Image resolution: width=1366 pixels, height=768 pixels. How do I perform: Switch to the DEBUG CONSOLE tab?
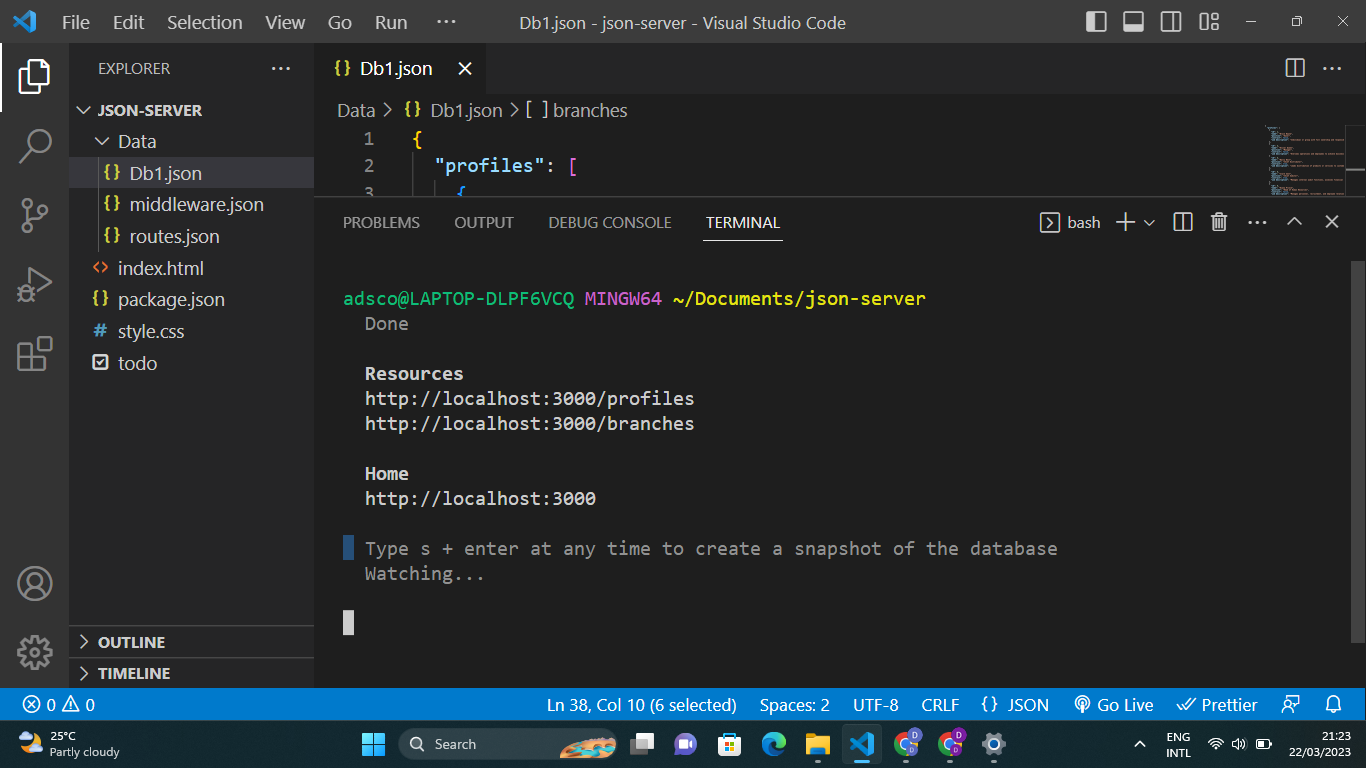610,223
